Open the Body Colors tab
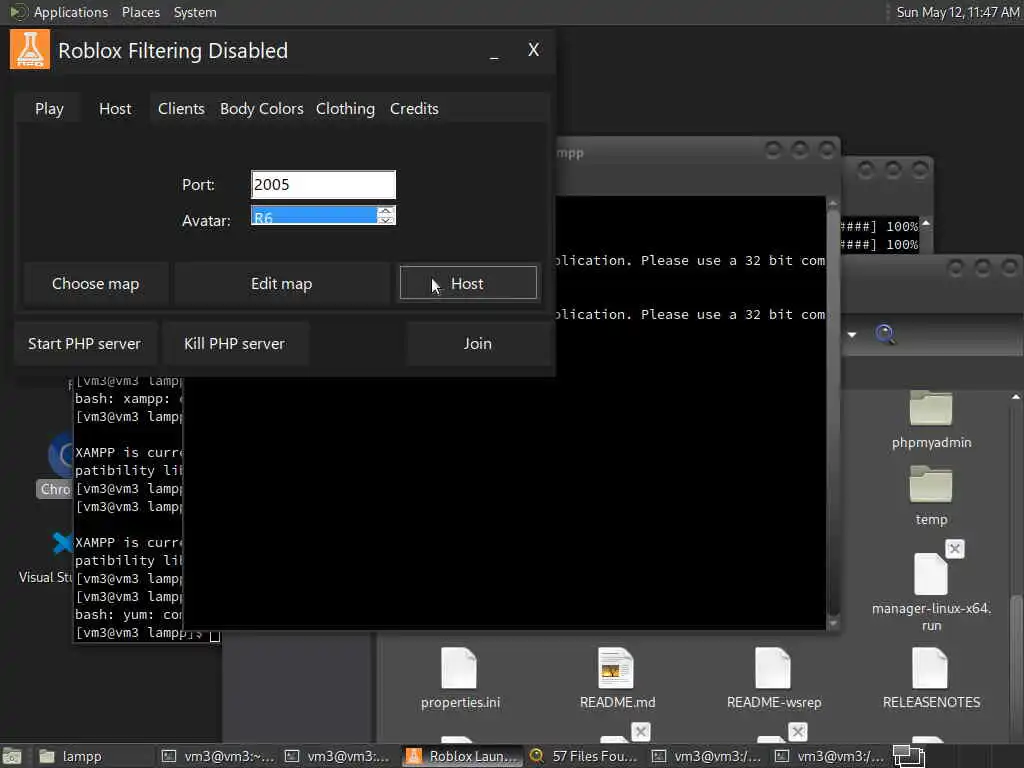Screen dimensions: 1024x768 tap(261, 108)
